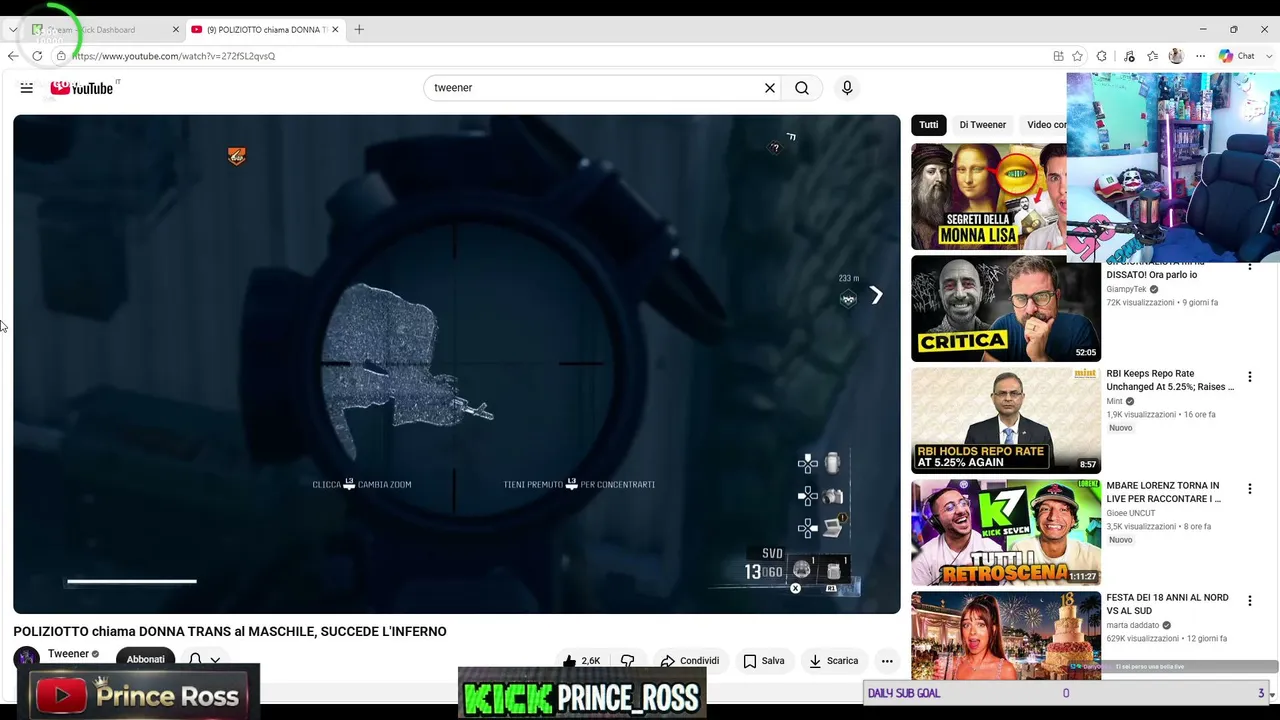The height and width of the screenshot is (720, 1280).
Task: Select the Tutti filter chip
Action: pos(929,125)
